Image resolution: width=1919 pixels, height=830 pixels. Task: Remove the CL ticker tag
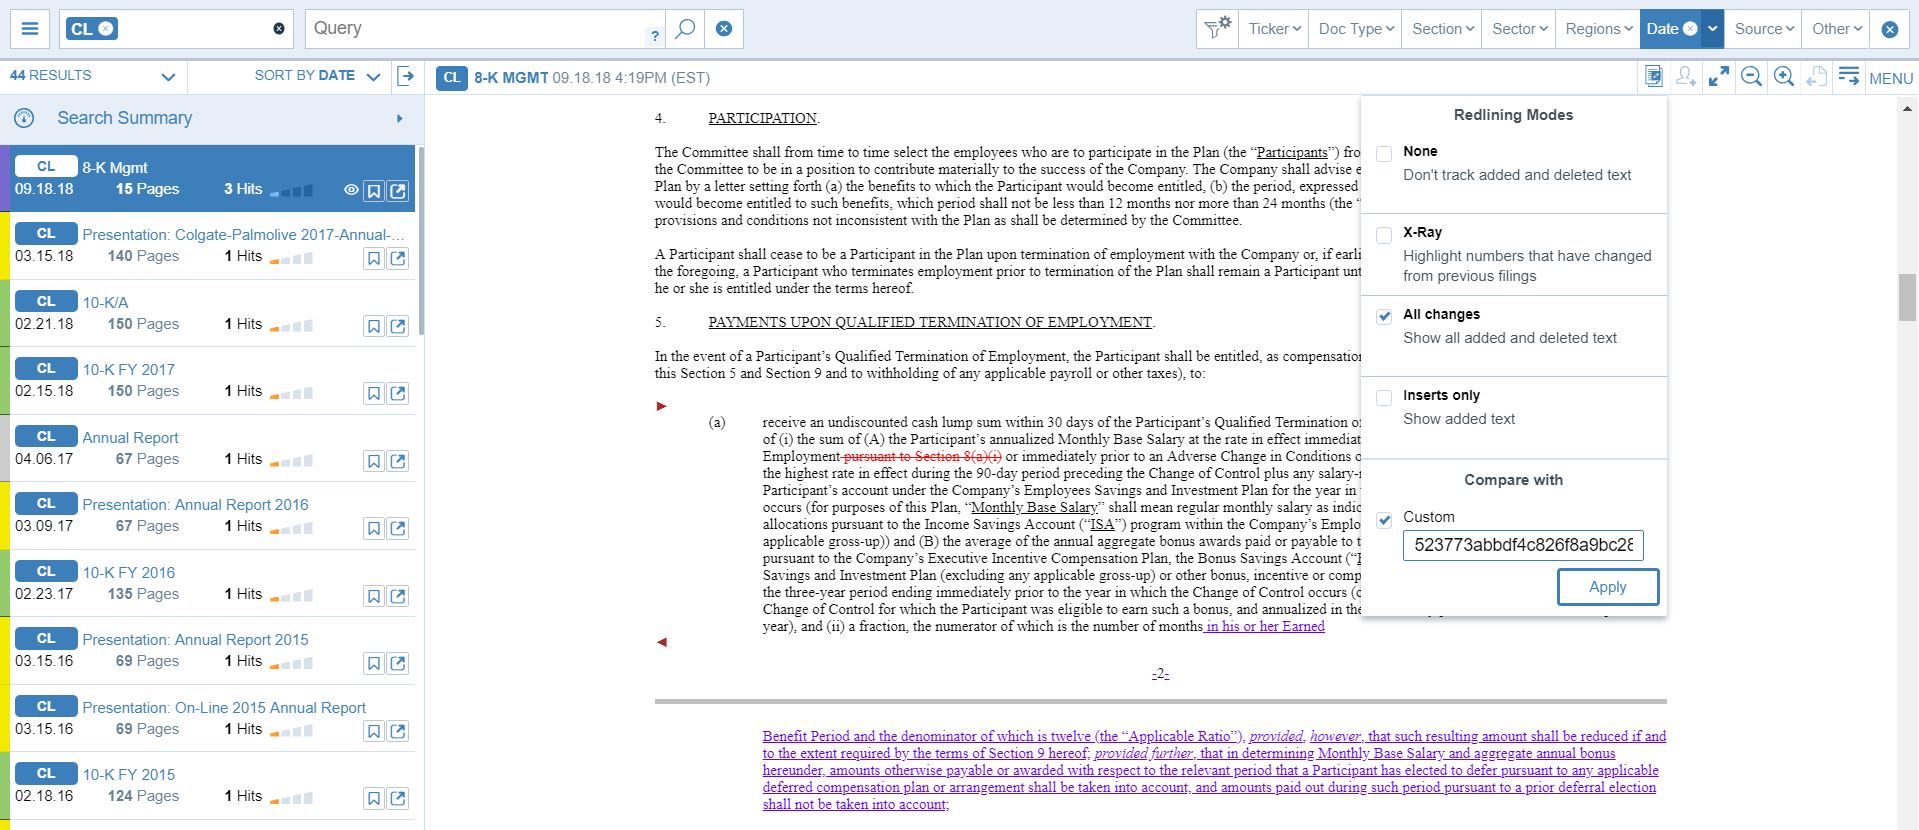[x=106, y=29]
